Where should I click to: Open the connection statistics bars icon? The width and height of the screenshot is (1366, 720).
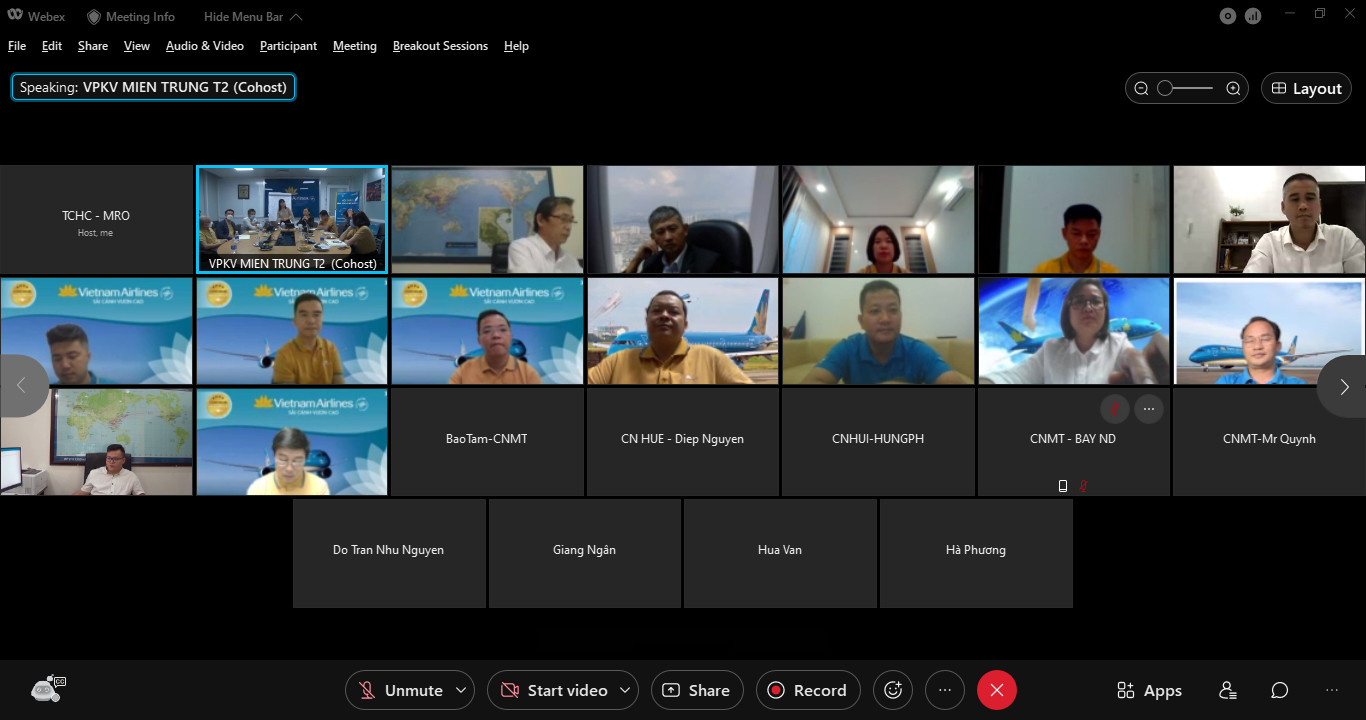[x=1253, y=15]
